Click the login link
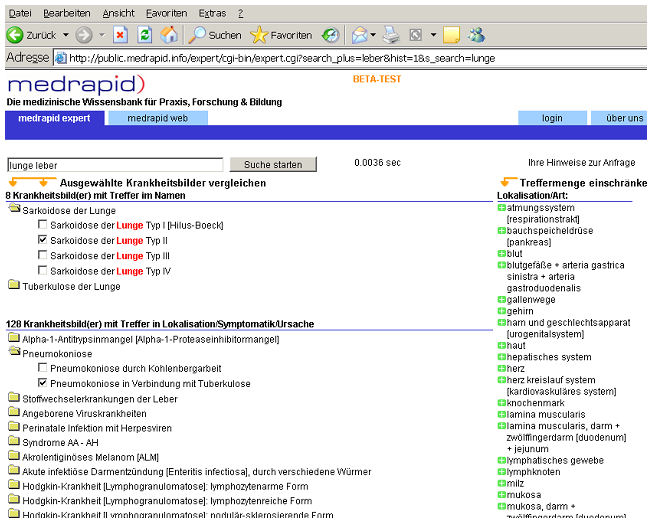Viewport: 652px width, 524px height. (x=552, y=118)
